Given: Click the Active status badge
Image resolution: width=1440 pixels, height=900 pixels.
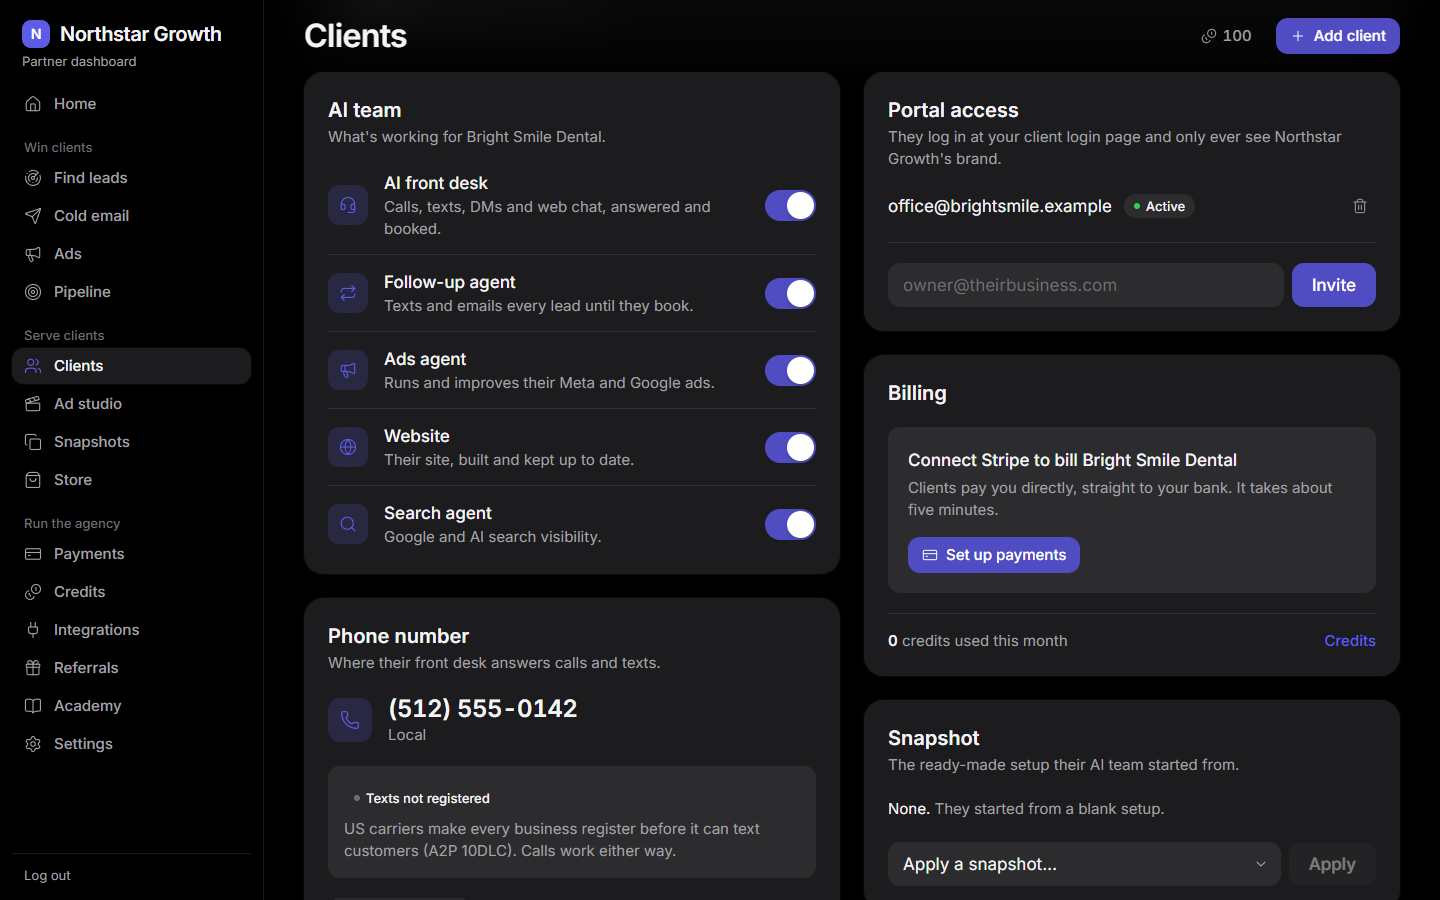Looking at the screenshot, I should [x=1159, y=206].
